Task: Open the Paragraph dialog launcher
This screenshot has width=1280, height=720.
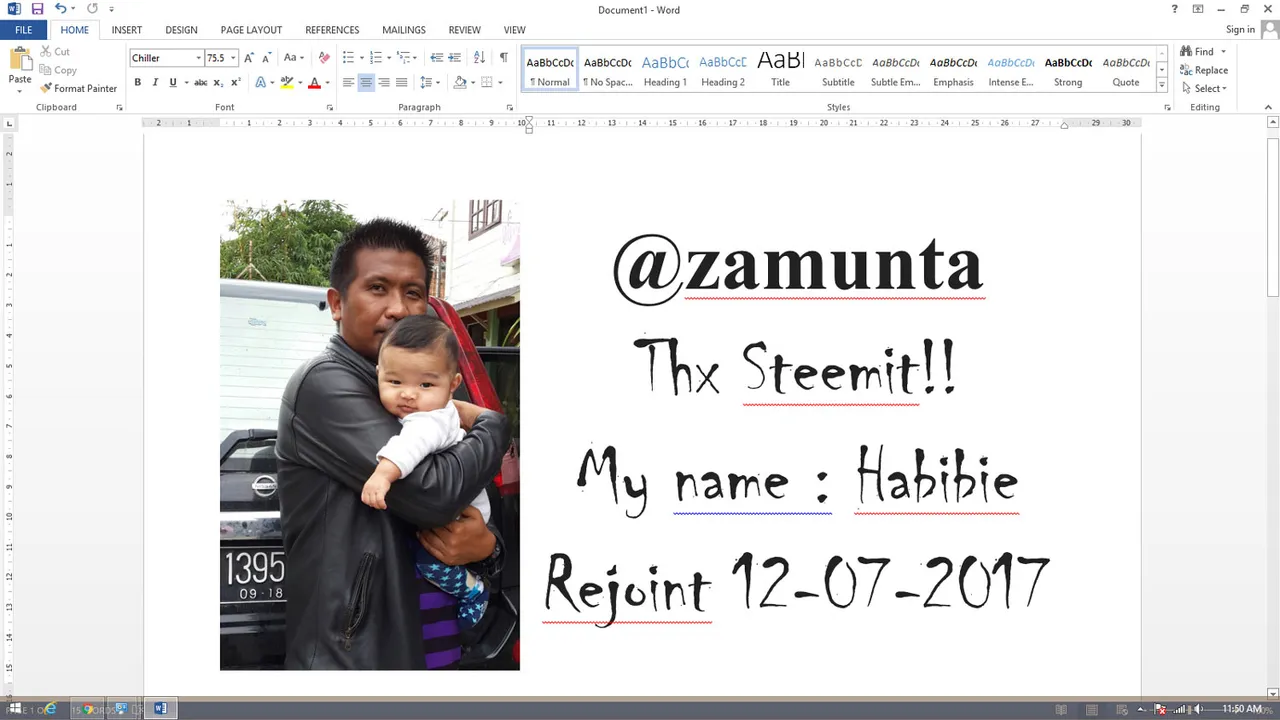Action: tap(509, 108)
